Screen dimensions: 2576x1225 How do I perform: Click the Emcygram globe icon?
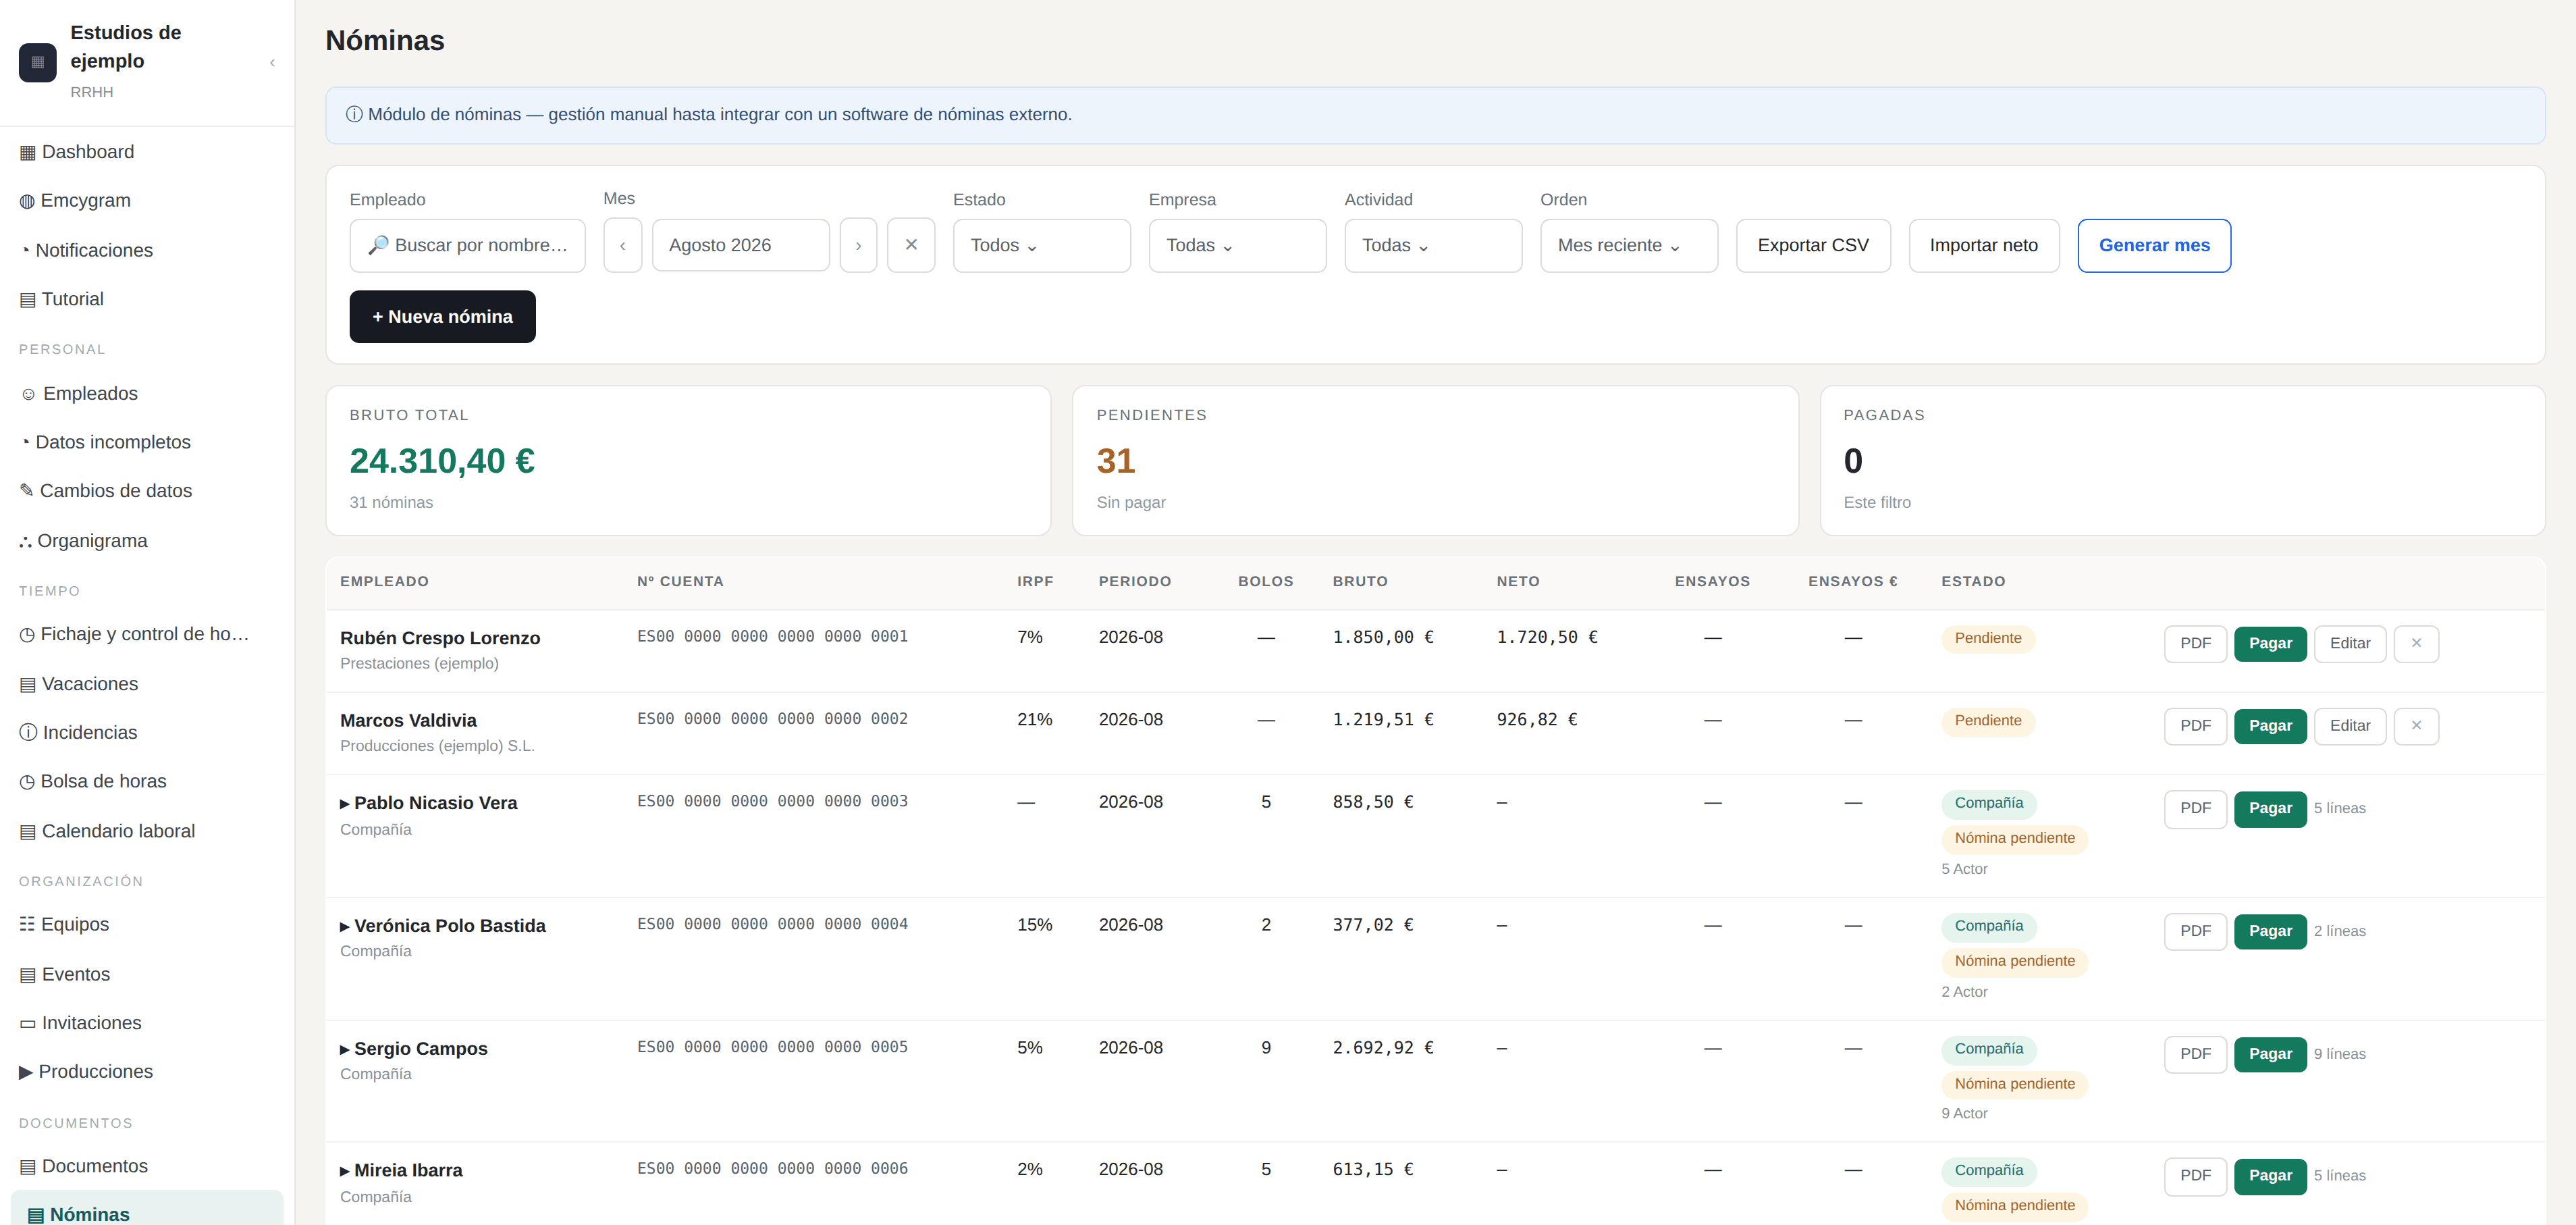(x=27, y=202)
